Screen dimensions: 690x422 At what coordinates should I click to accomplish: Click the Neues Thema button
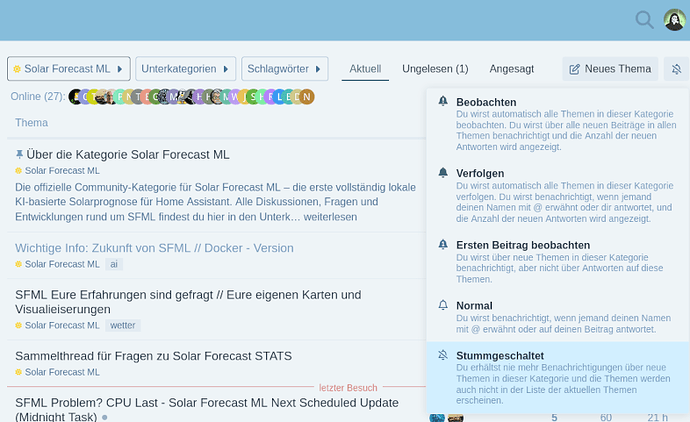610,69
